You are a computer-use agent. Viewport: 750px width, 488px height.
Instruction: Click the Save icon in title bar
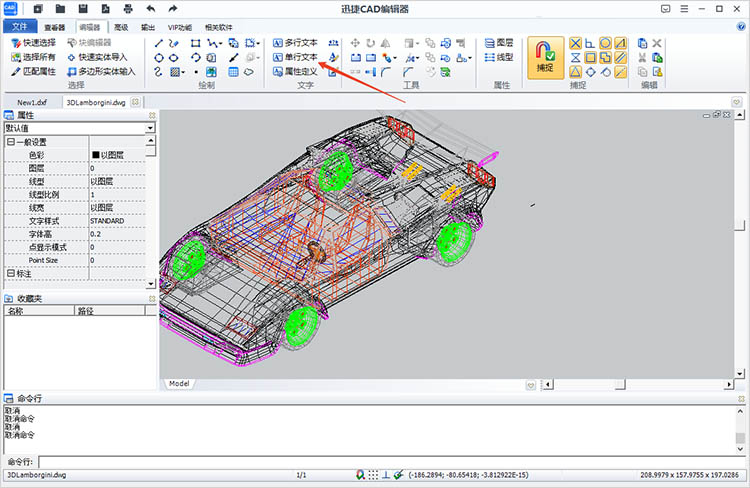click(x=83, y=9)
